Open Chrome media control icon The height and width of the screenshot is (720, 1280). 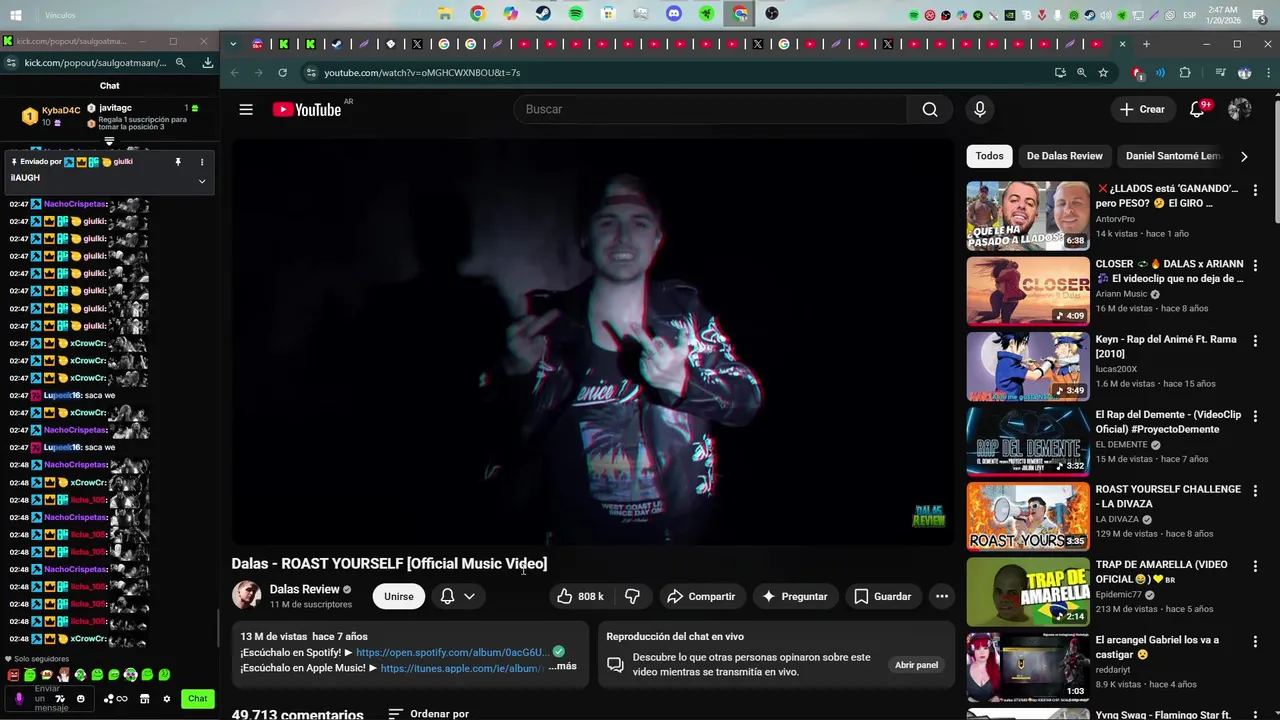[1220, 73]
